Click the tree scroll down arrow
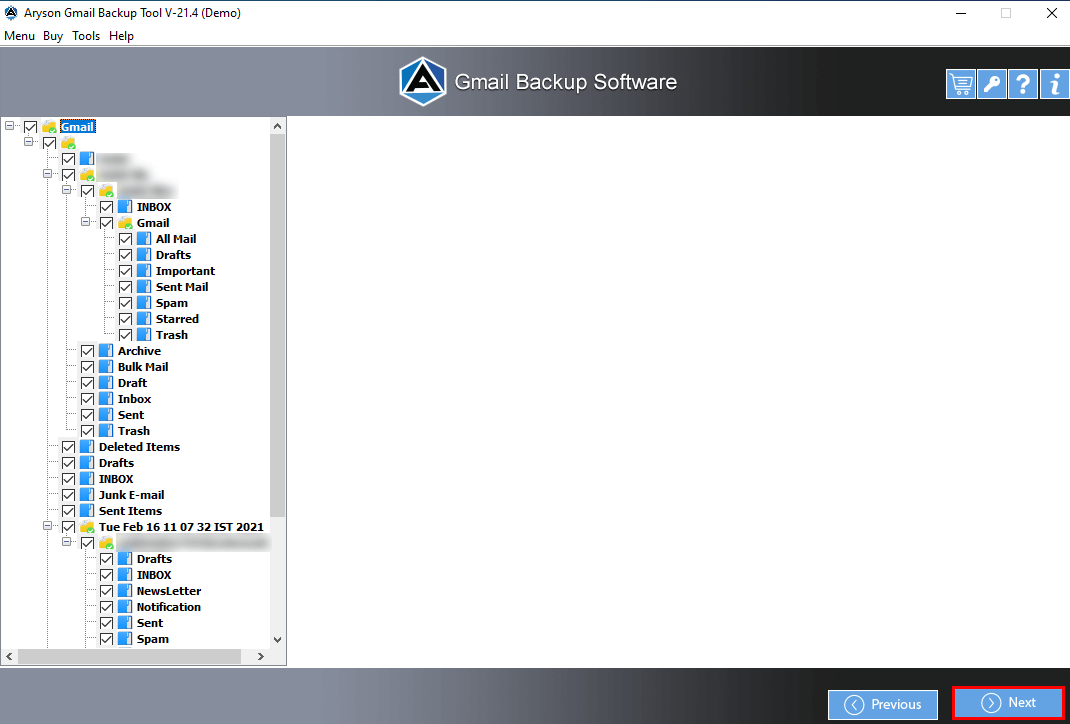 click(x=277, y=639)
